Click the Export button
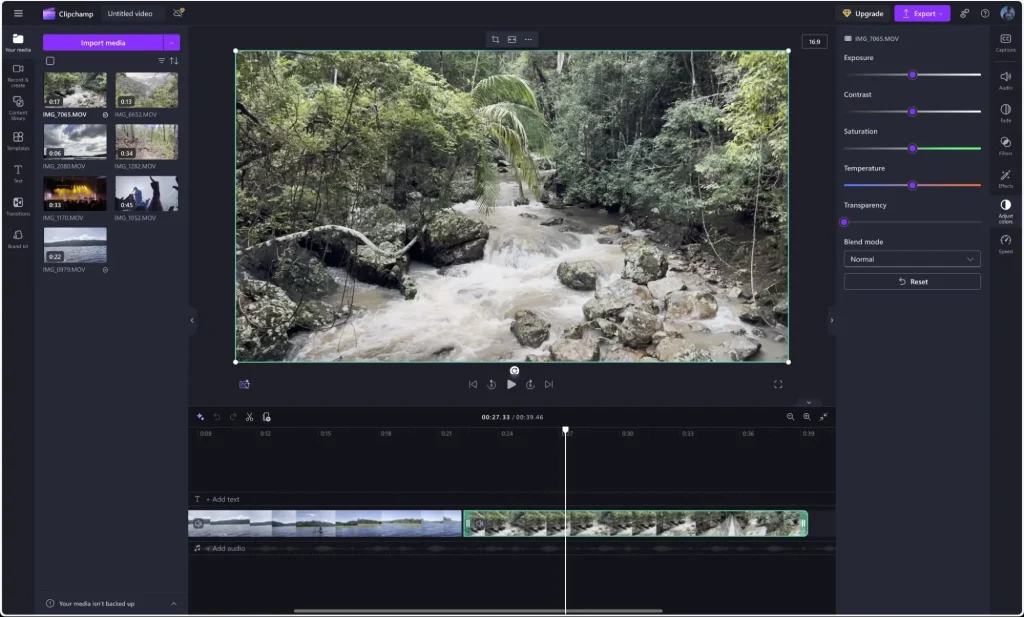The image size is (1024, 617). (921, 13)
